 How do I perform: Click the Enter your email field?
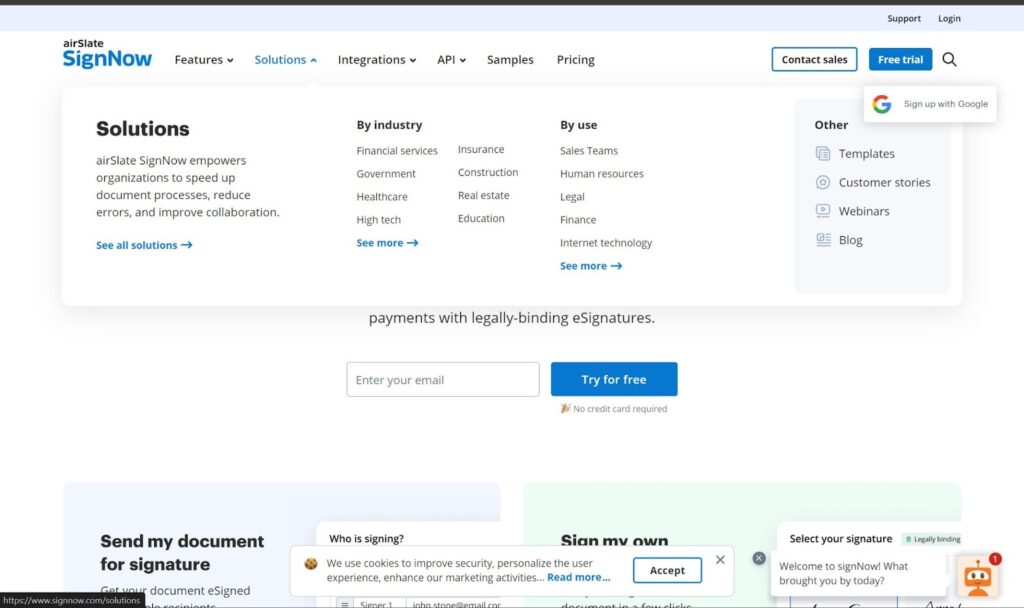pos(443,380)
